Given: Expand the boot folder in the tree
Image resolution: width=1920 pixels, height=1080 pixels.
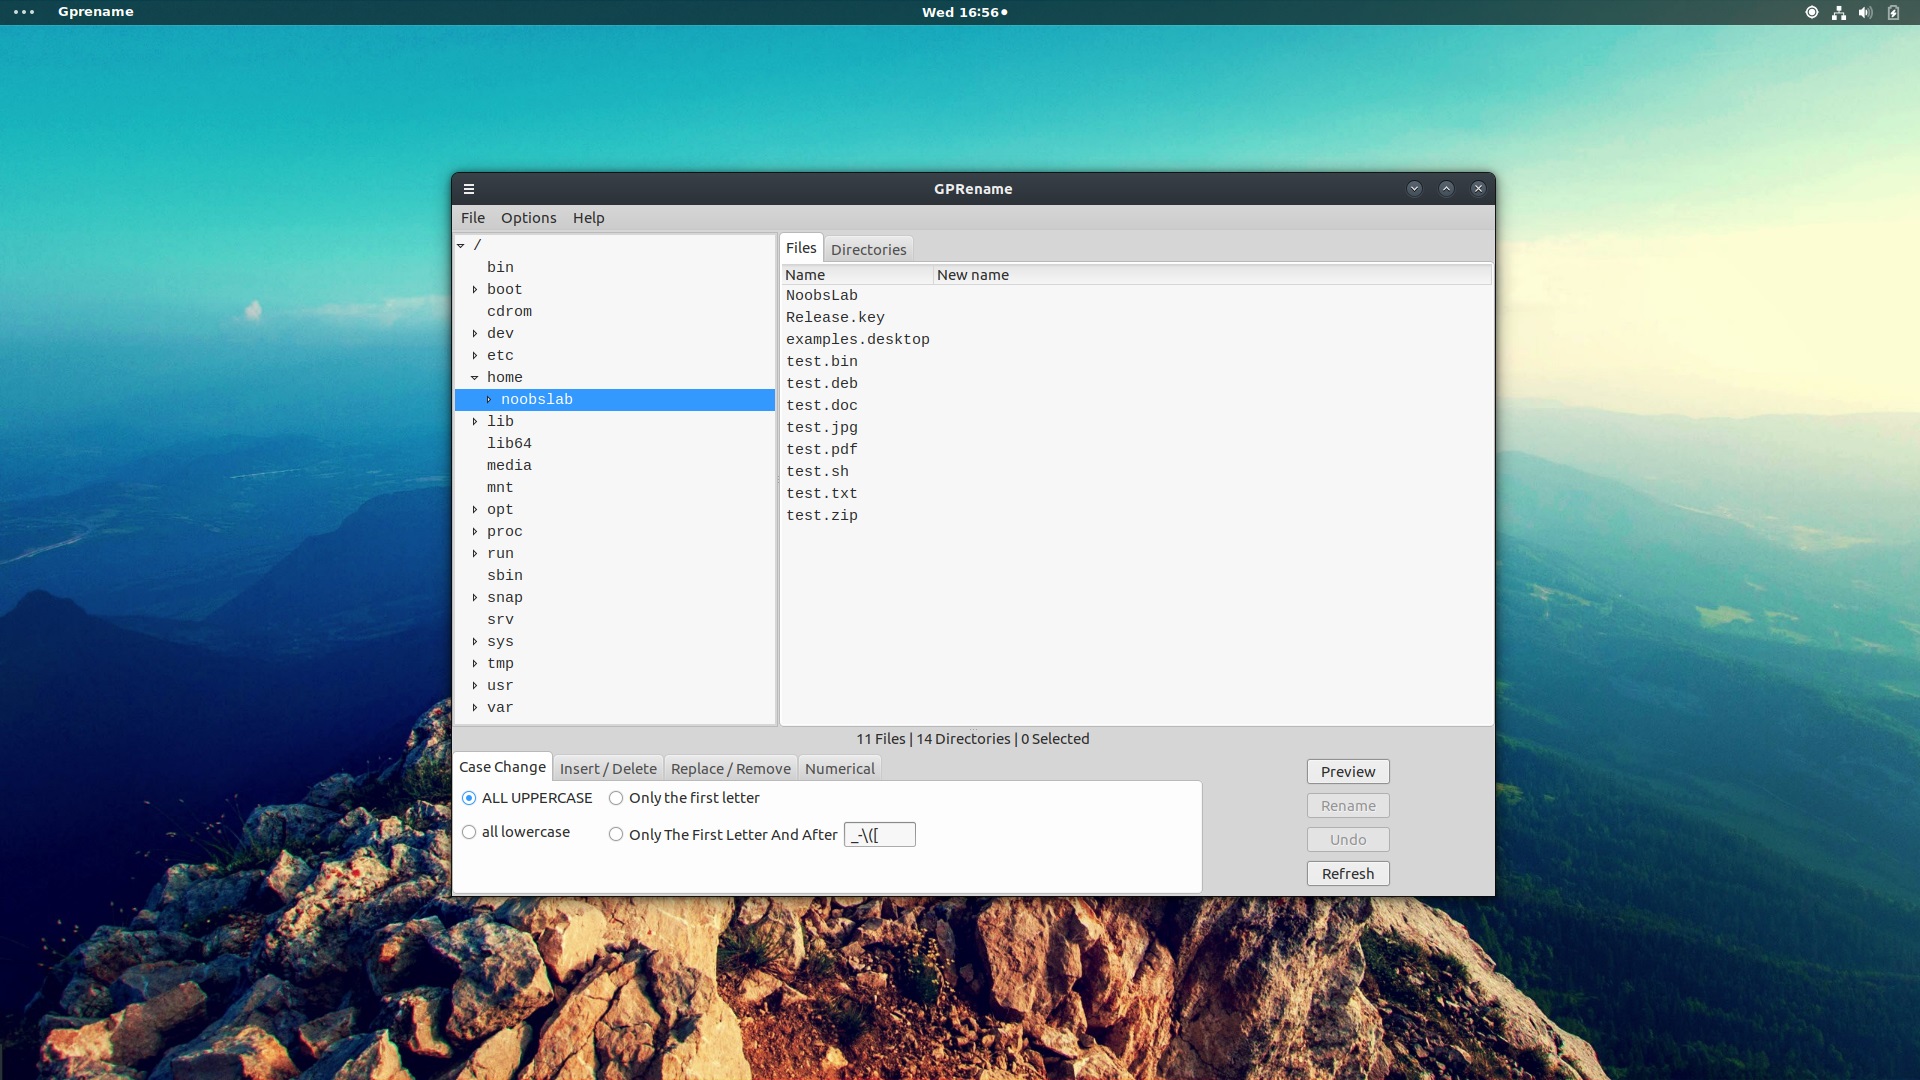Looking at the screenshot, I should (x=475, y=289).
